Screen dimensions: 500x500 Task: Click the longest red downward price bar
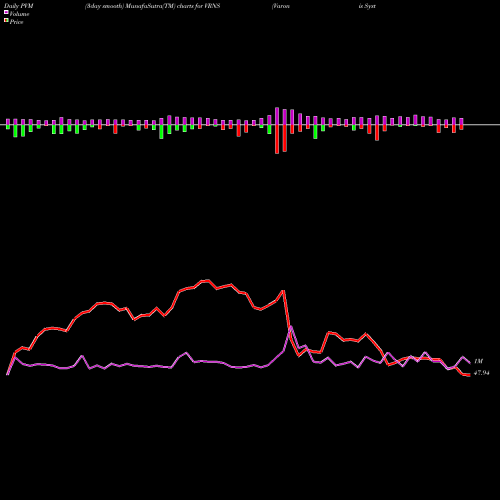(277, 139)
